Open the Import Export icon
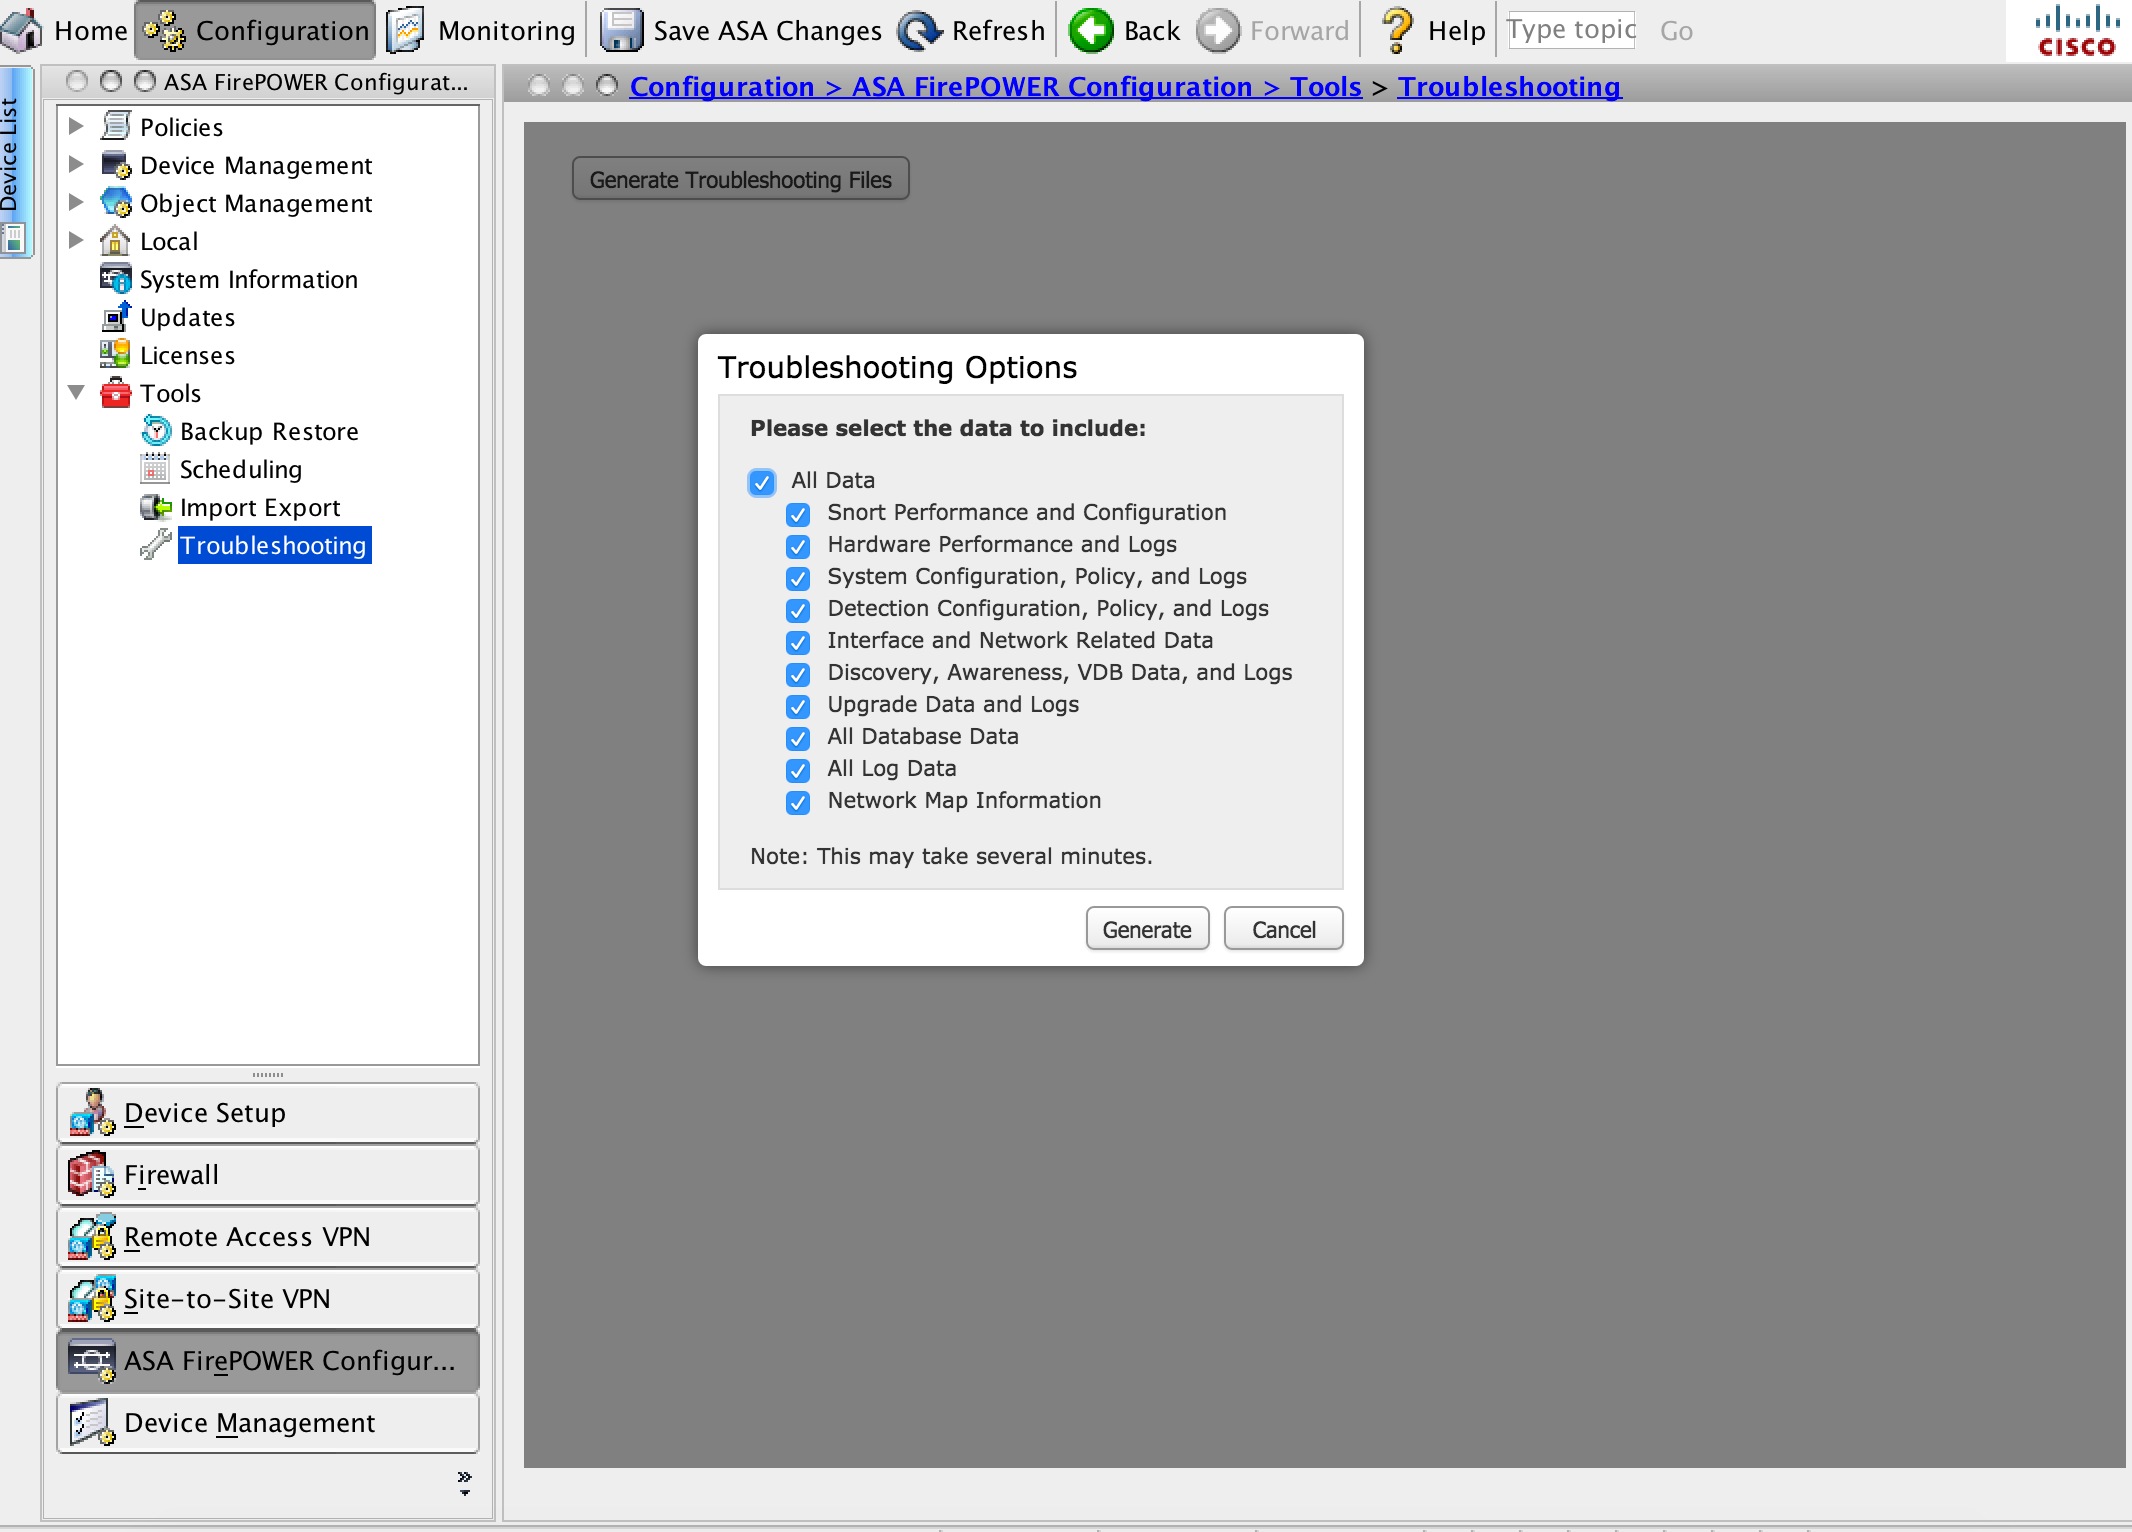Viewport: 2132px width, 1532px height. [x=156, y=507]
